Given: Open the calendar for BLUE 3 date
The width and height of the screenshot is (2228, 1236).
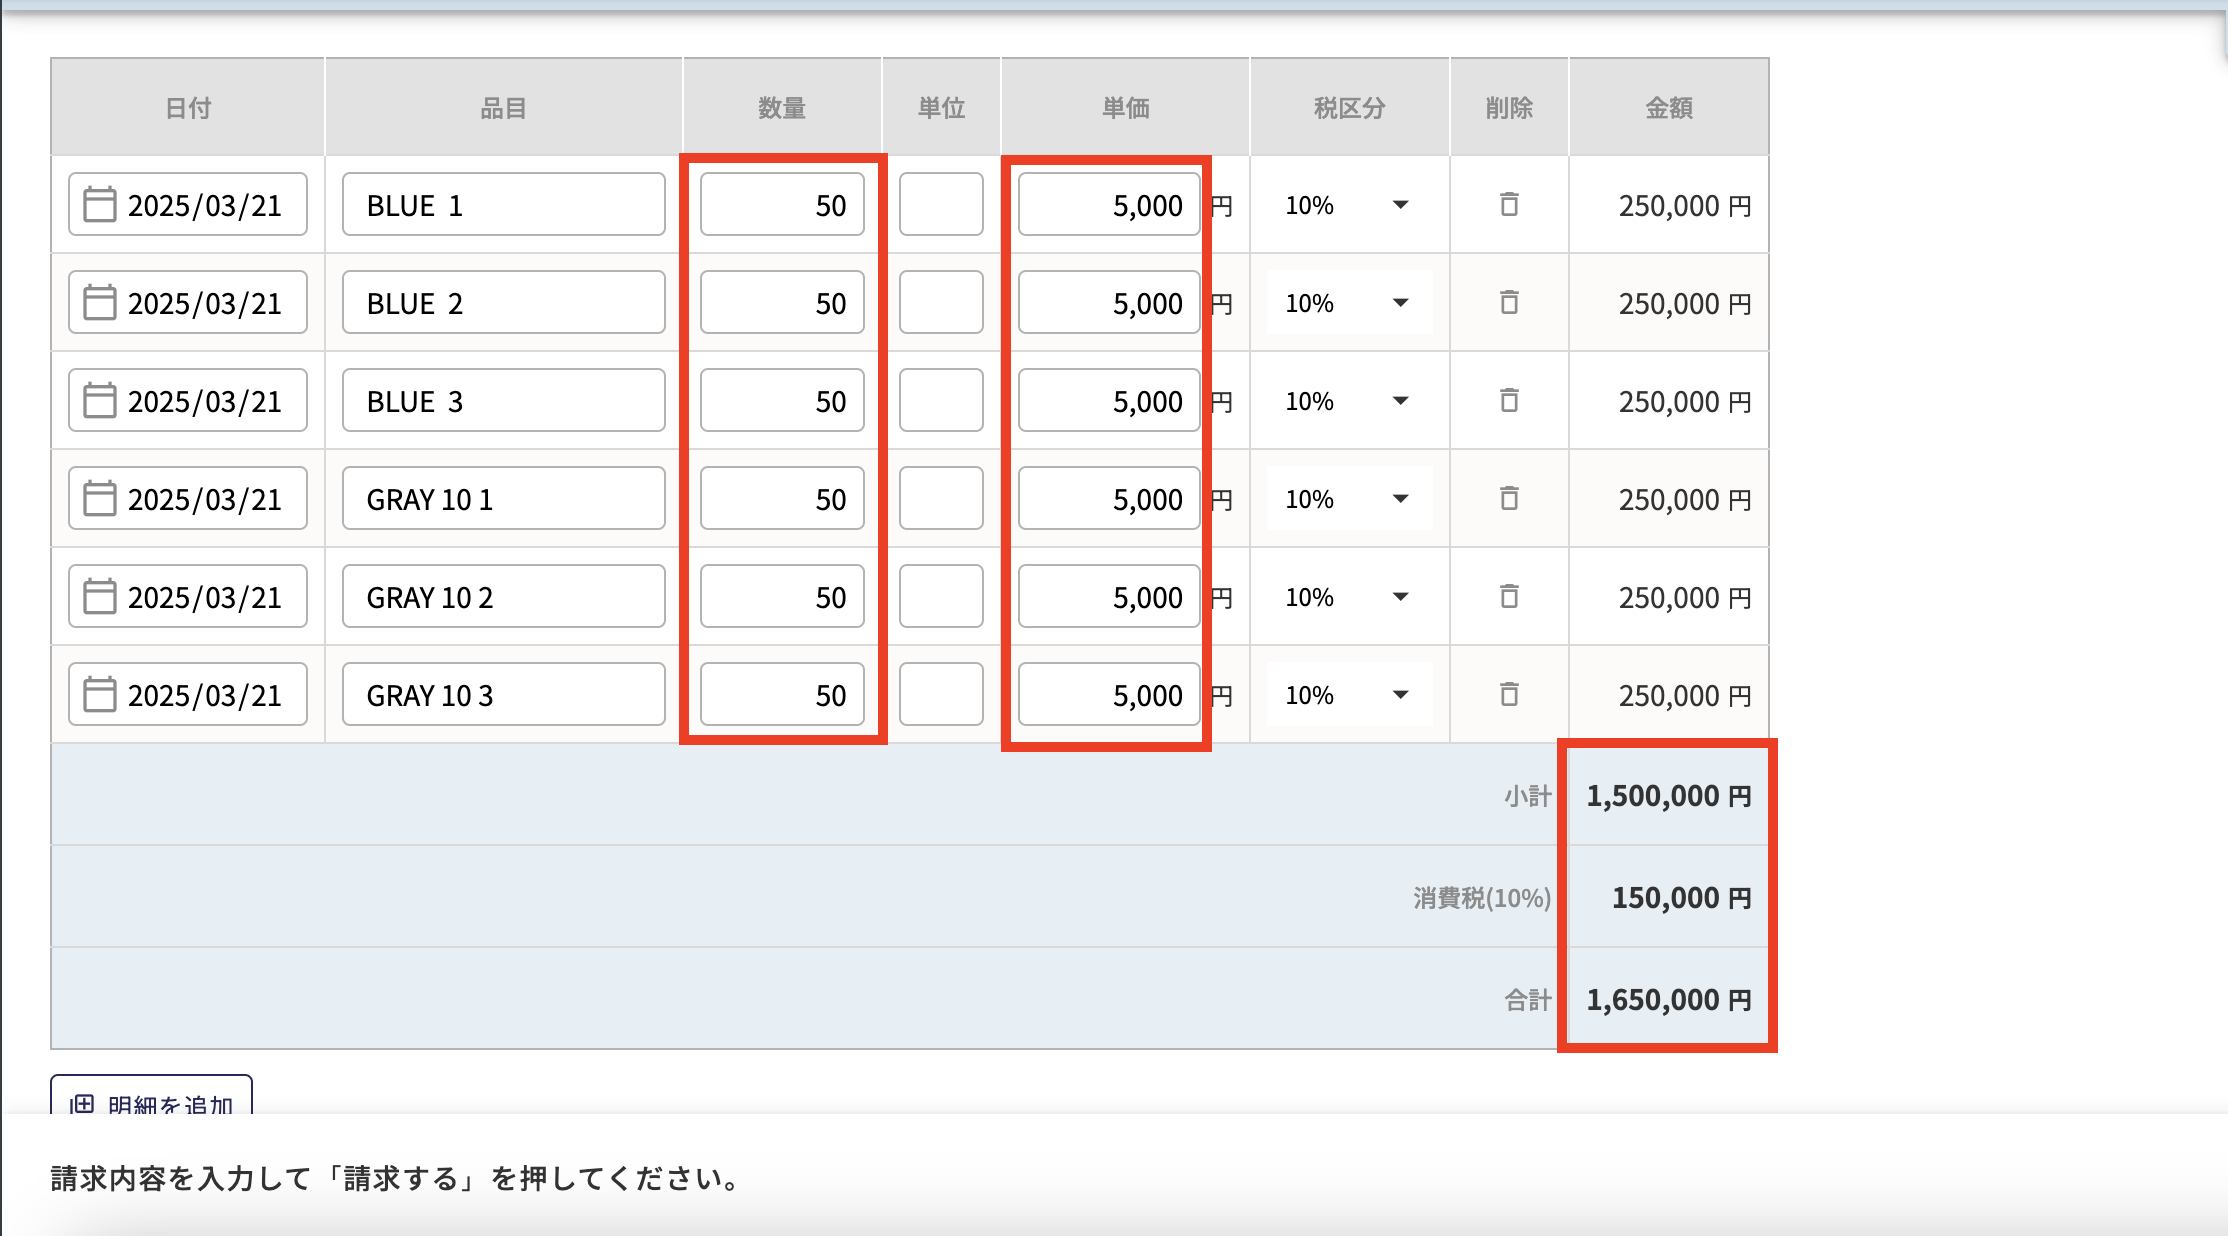Looking at the screenshot, I should tap(99, 400).
